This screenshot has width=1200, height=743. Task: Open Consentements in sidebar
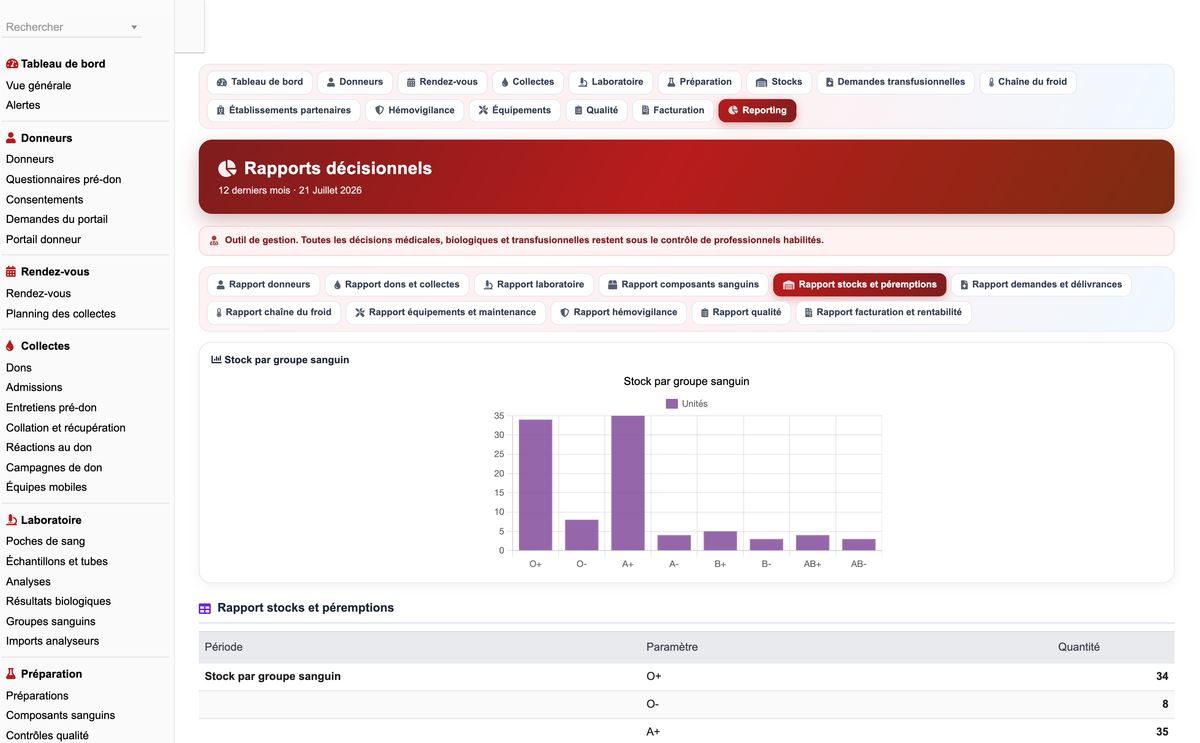coord(45,200)
